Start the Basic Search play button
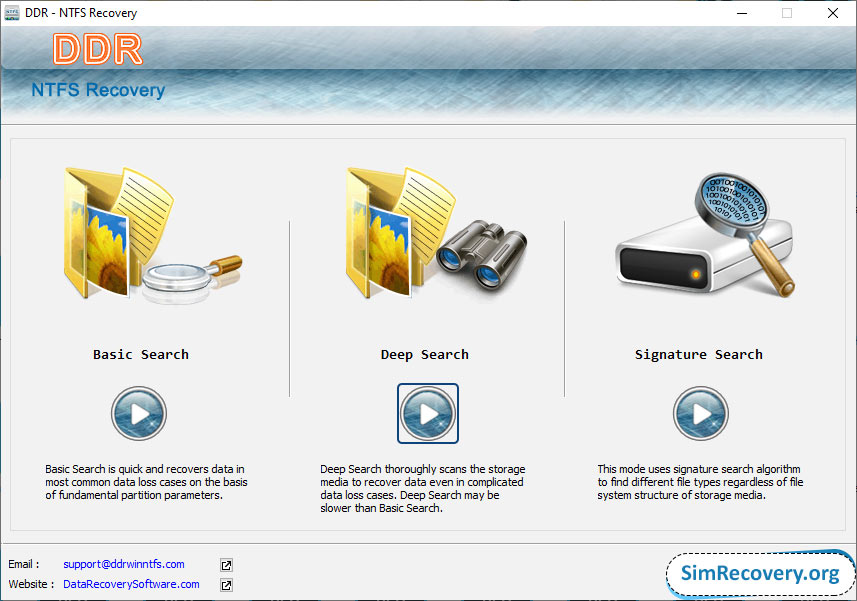The width and height of the screenshot is (857, 601). [138, 413]
